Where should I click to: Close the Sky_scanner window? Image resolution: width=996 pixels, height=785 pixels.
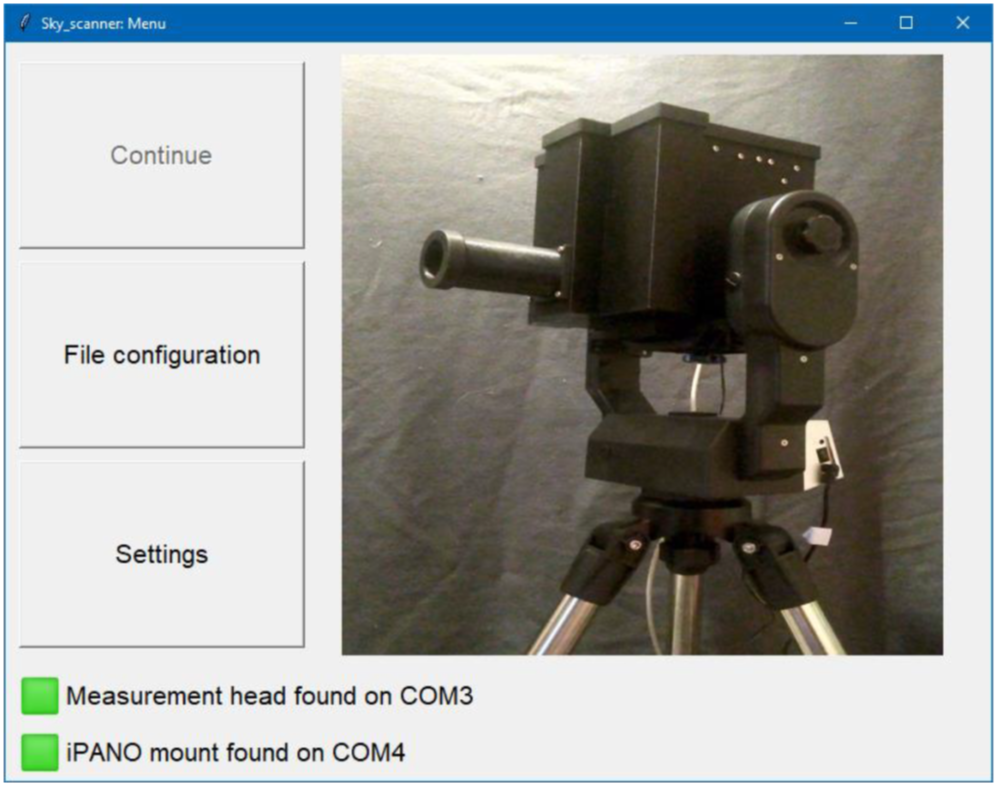click(962, 23)
